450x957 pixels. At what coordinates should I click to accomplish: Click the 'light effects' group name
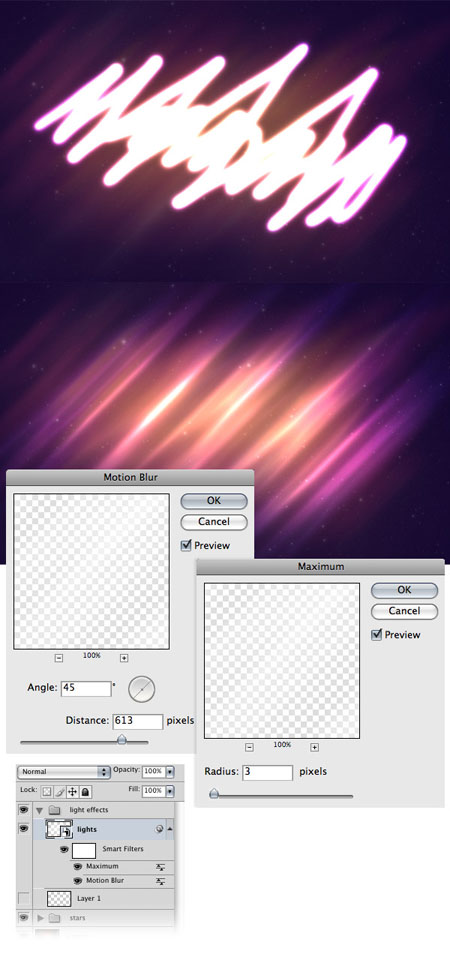click(x=89, y=810)
